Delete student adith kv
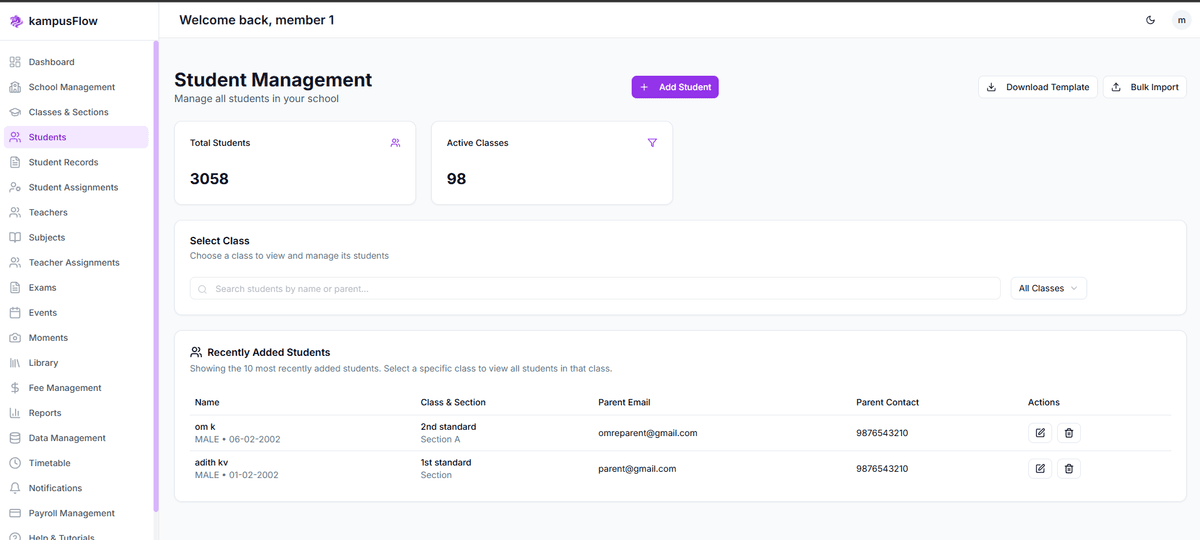 [x=1069, y=469]
